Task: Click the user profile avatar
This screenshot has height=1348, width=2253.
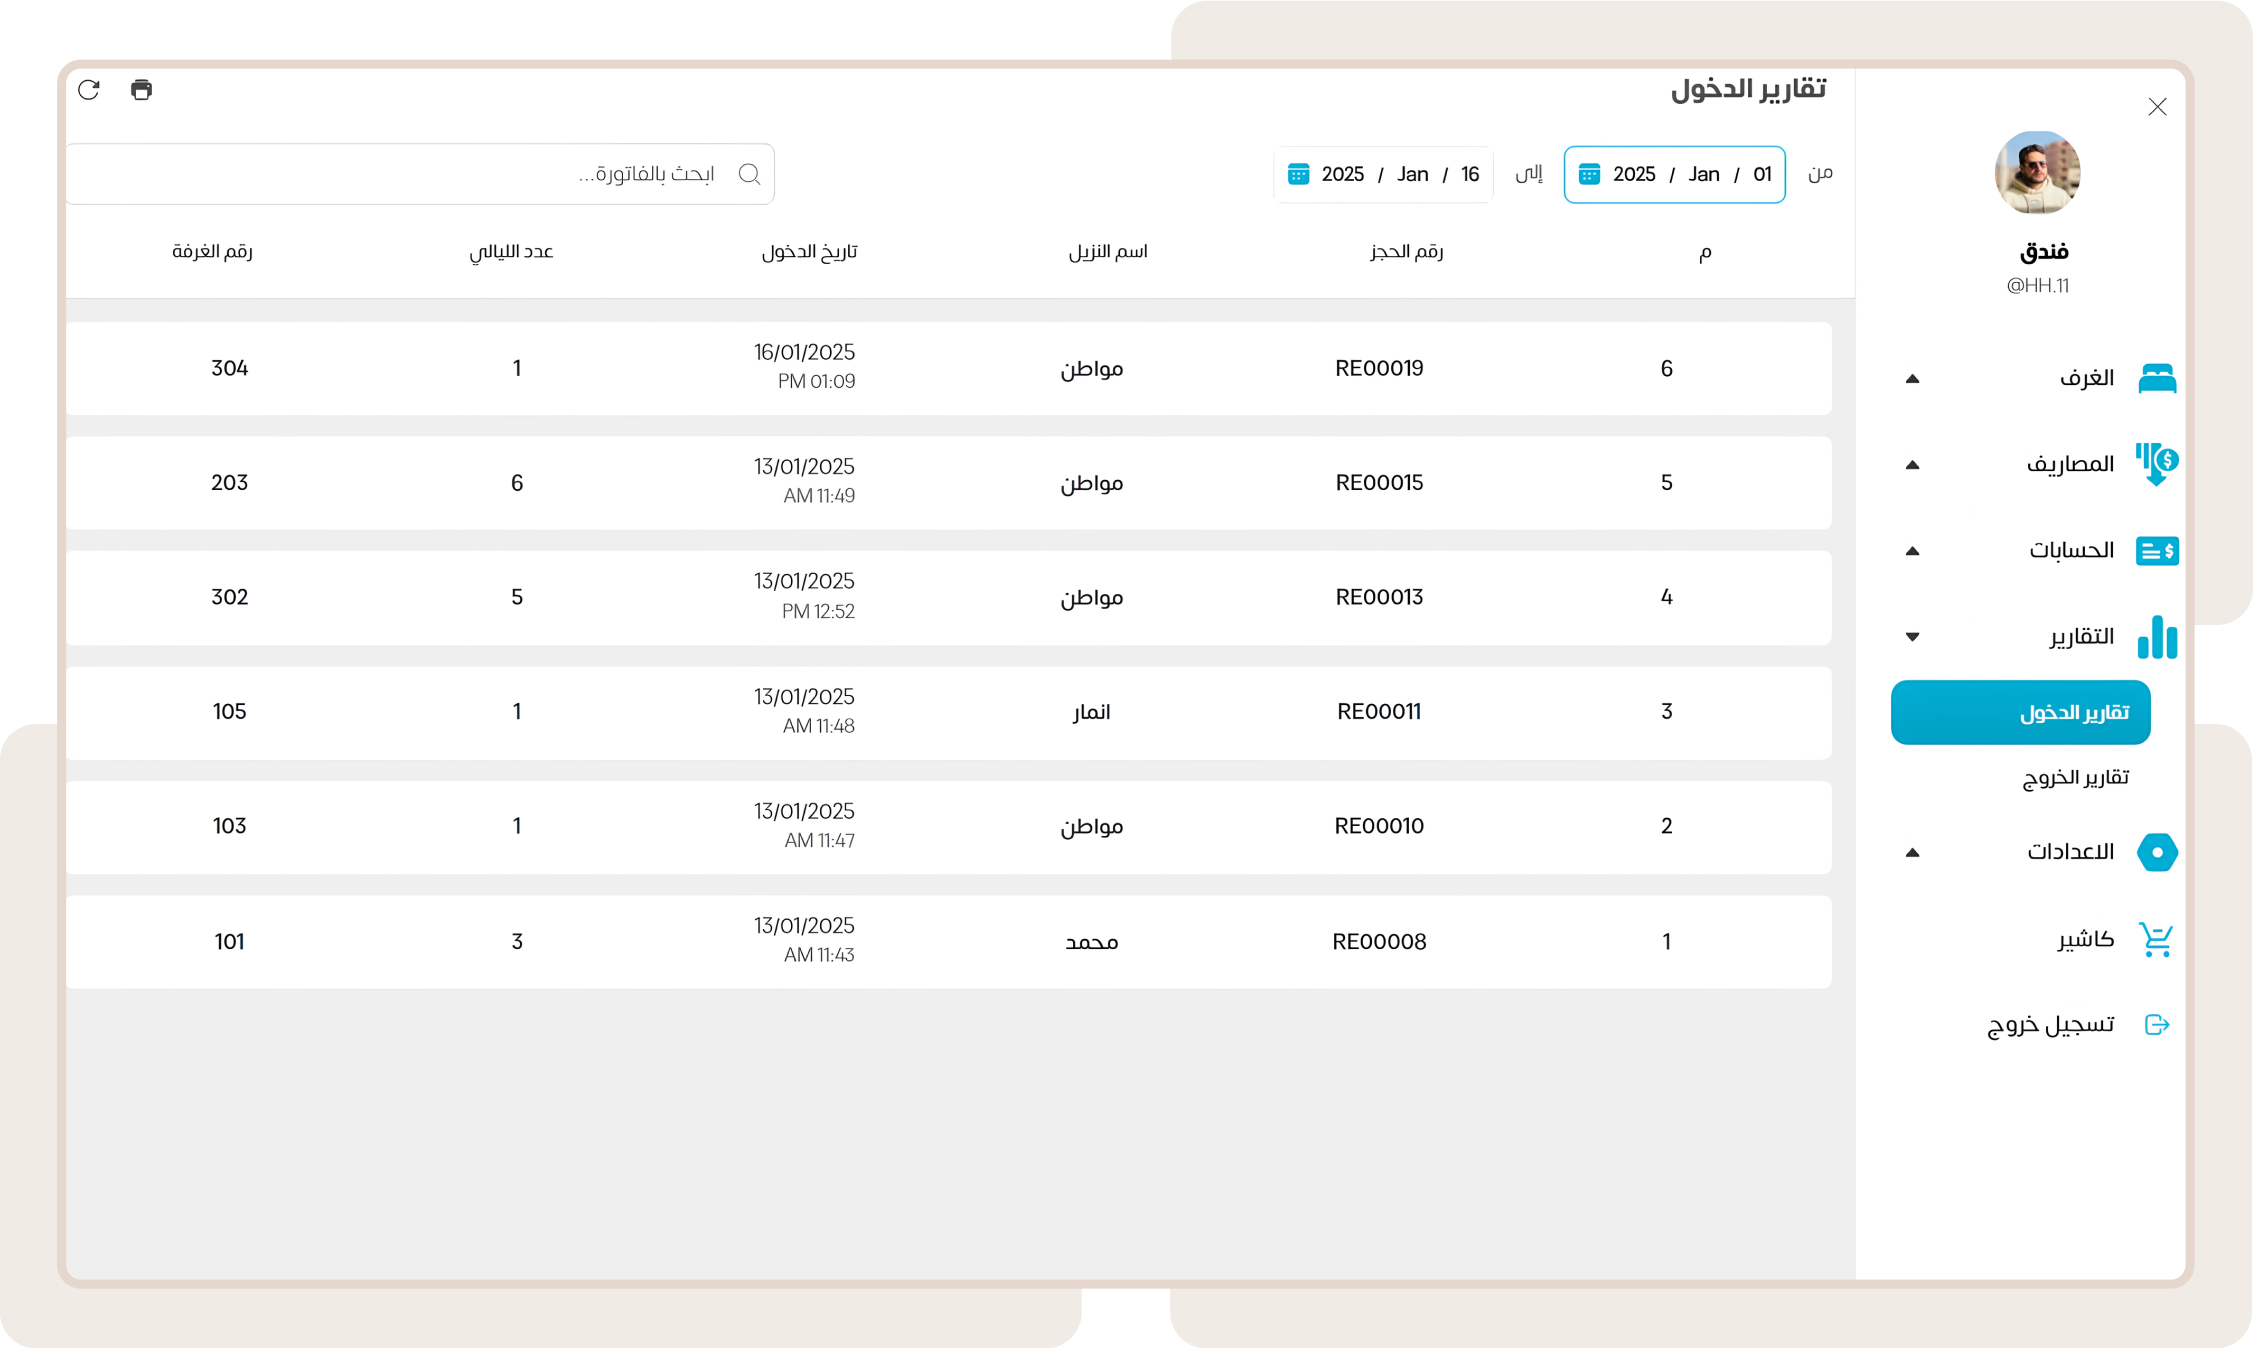Action: (x=2037, y=172)
